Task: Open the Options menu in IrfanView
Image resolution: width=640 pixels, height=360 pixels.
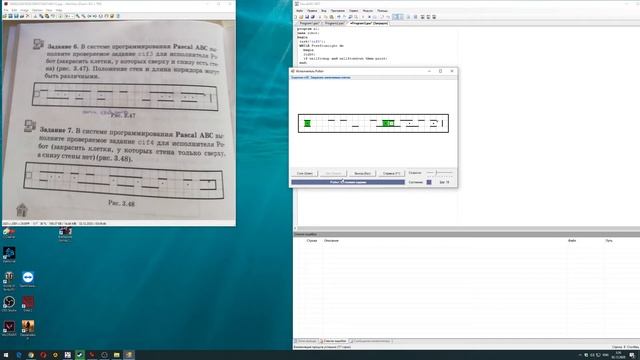Action: tap(37, 10)
